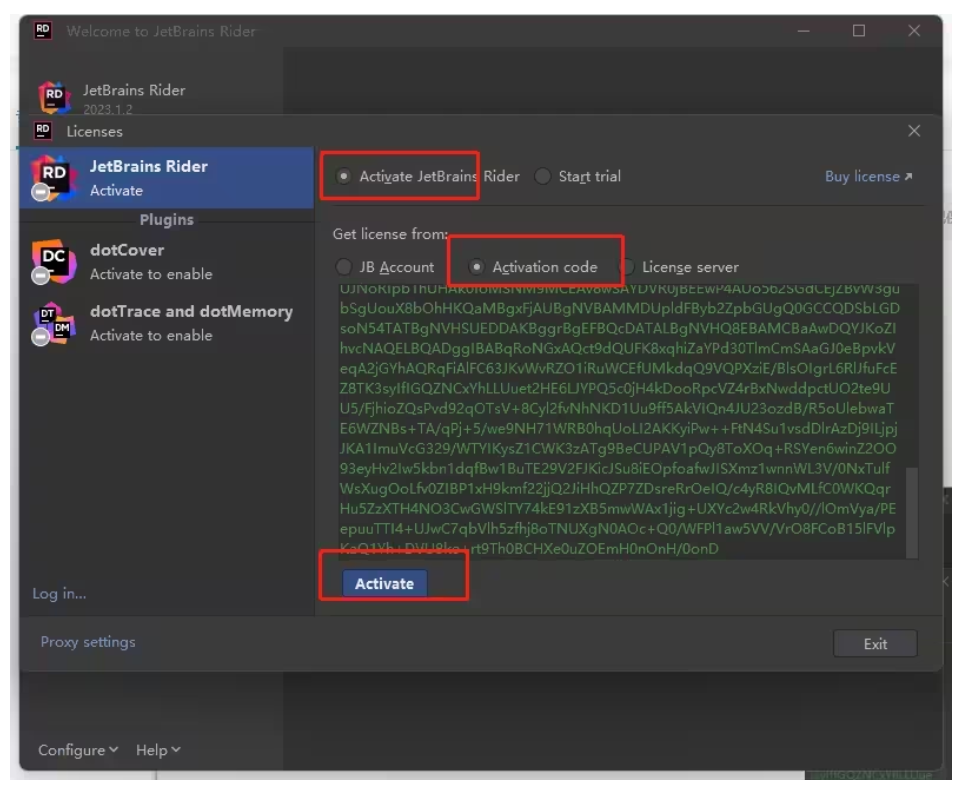
Task: Click the Exit button
Action: (x=875, y=644)
